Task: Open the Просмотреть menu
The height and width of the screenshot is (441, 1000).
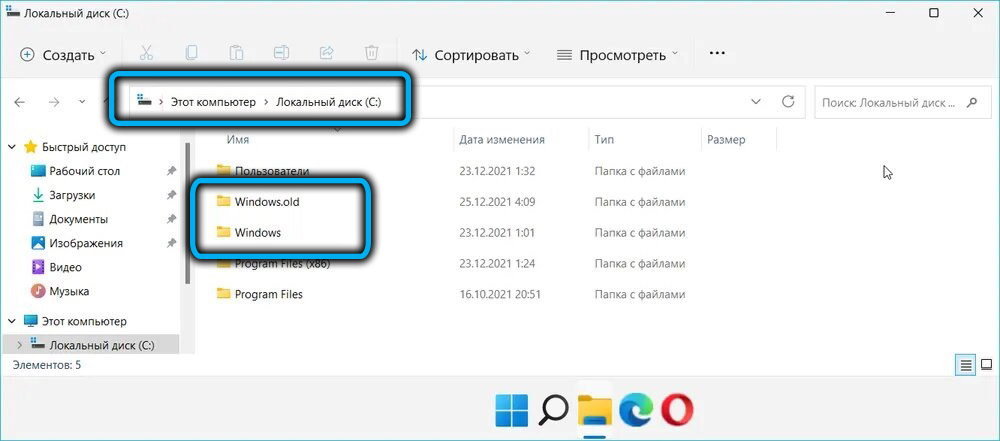Action: pyautogui.click(x=616, y=54)
